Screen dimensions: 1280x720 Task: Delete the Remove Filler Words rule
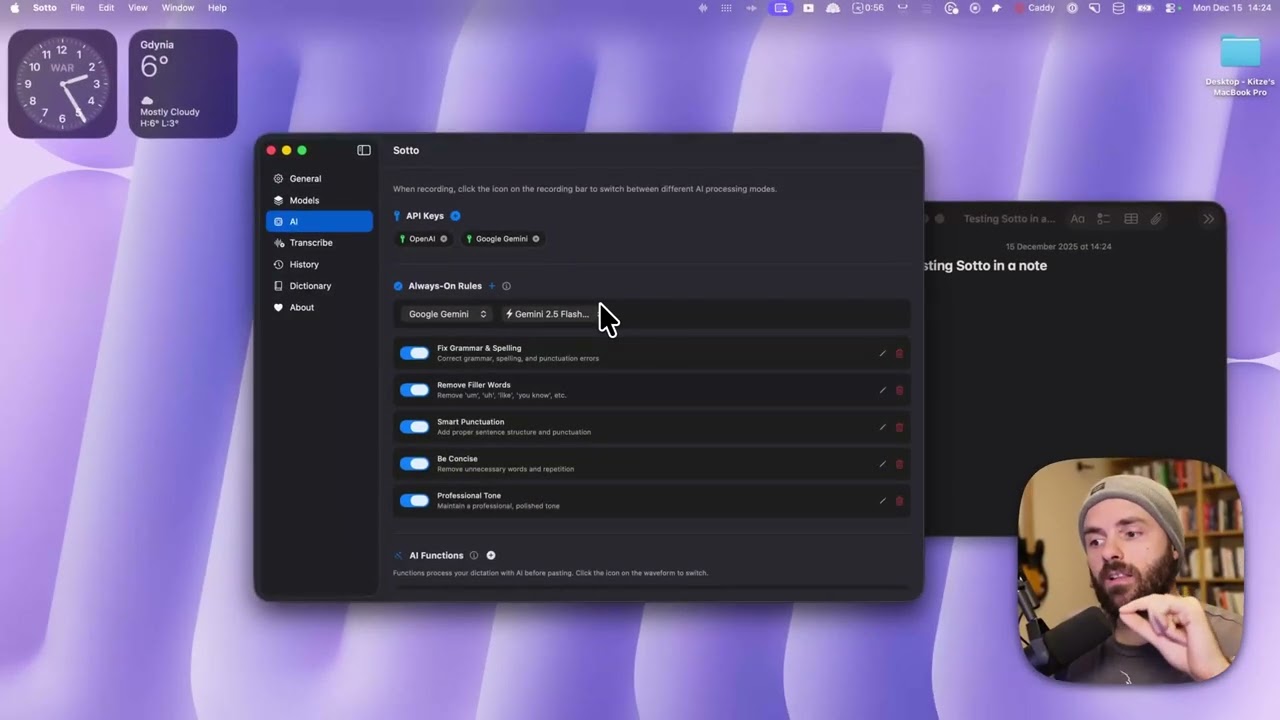coord(899,390)
